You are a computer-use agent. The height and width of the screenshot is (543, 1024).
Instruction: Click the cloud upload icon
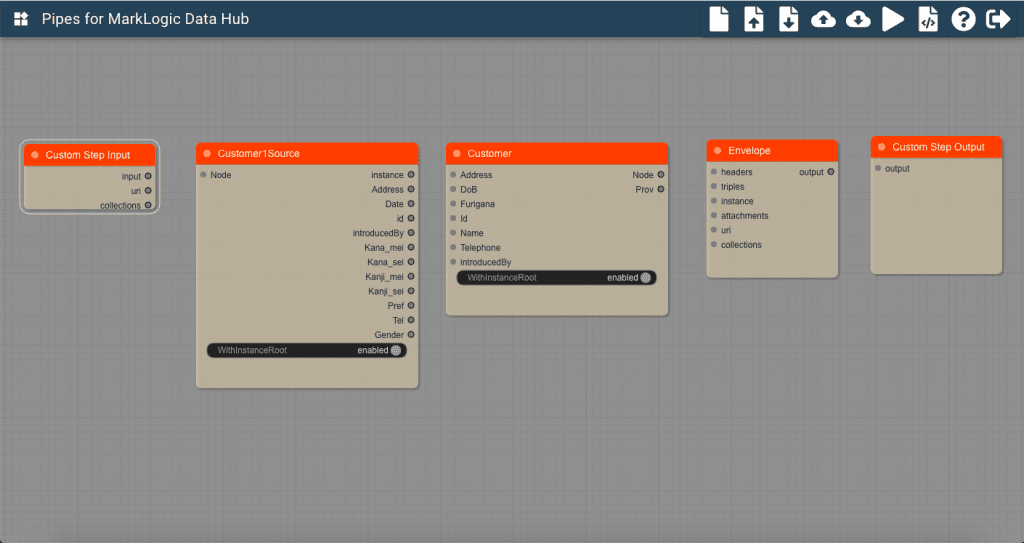click(823, 19)
